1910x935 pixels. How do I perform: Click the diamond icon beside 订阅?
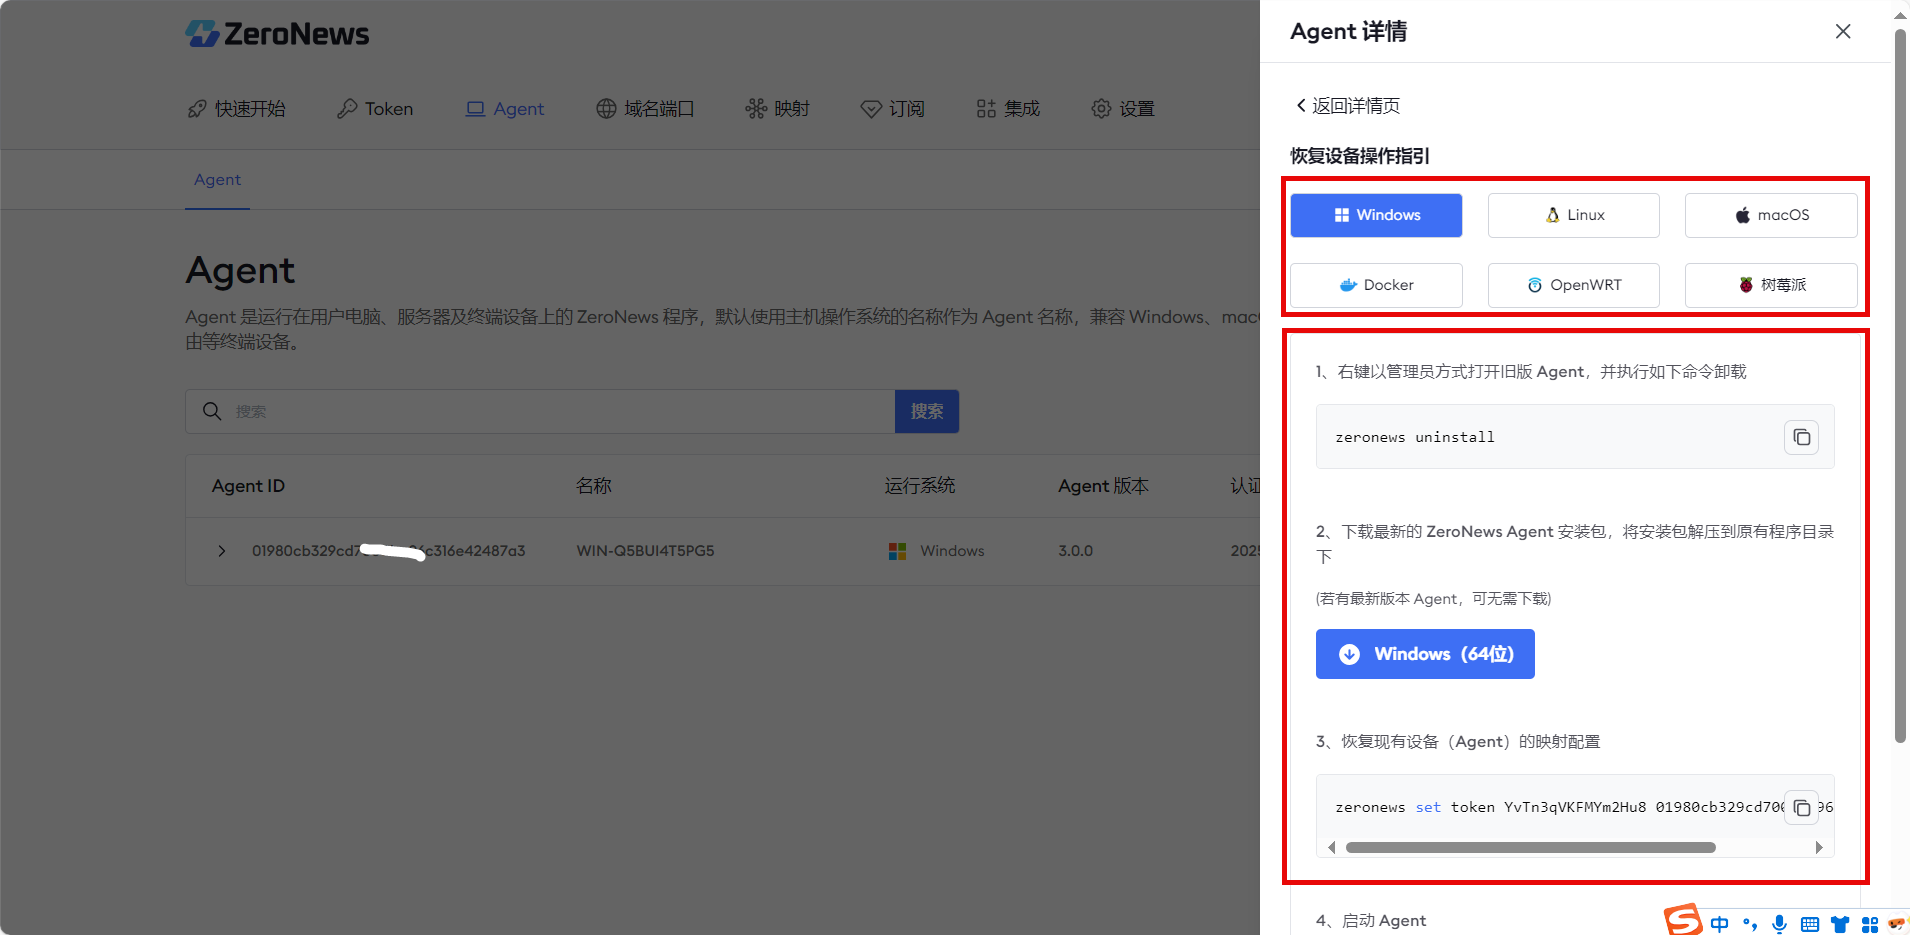click(871, 109)
